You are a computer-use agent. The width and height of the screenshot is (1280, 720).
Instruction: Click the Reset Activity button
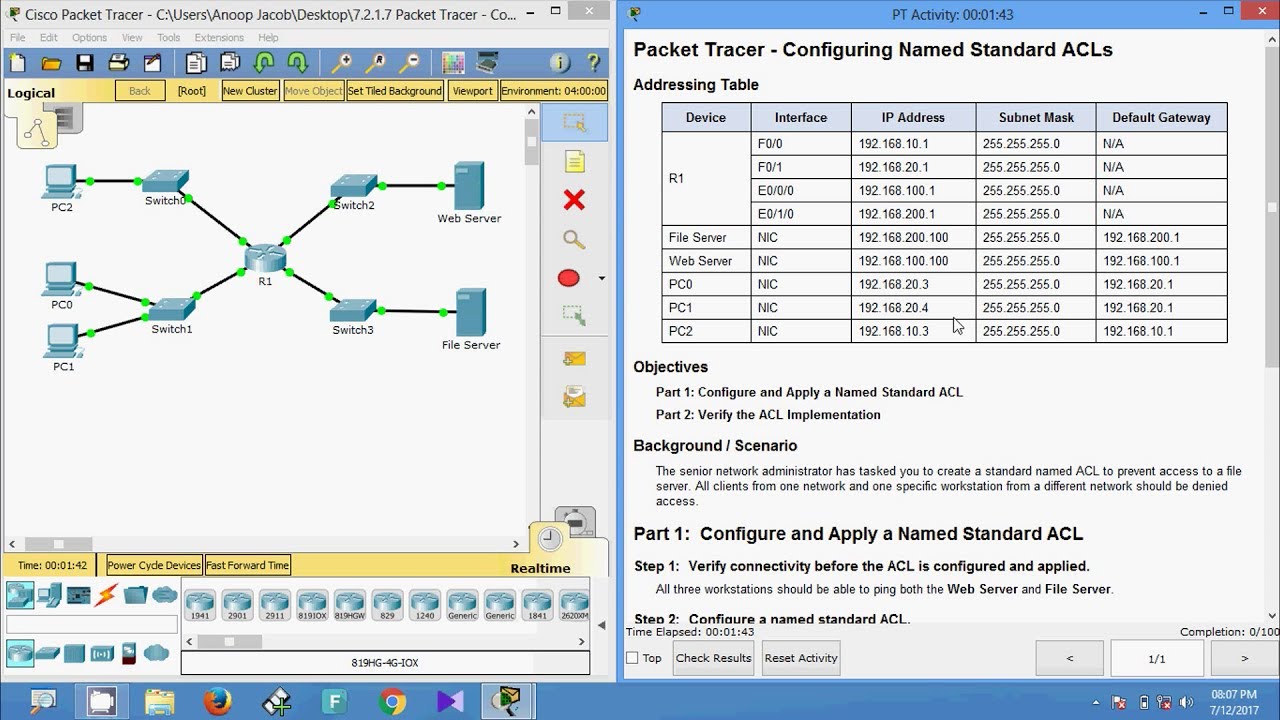click(801, 658)
